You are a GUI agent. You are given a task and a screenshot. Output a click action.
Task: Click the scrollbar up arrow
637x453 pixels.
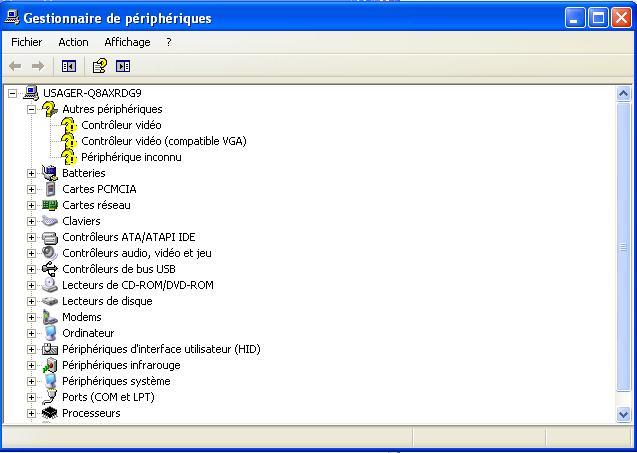click(623, 94)
